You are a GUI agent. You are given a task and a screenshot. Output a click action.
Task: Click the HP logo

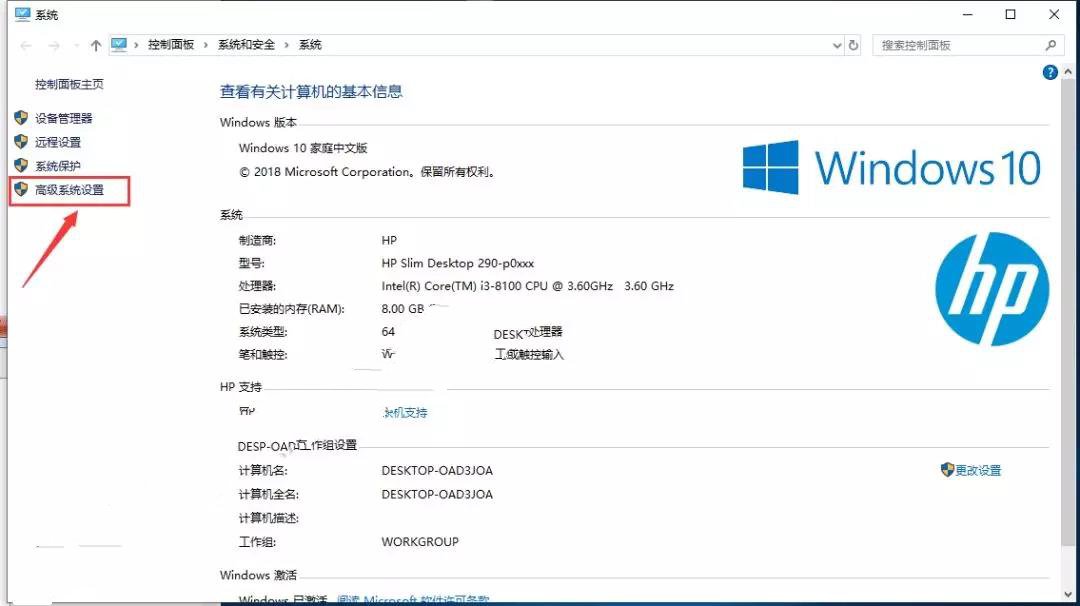click(x=992, y=289)
